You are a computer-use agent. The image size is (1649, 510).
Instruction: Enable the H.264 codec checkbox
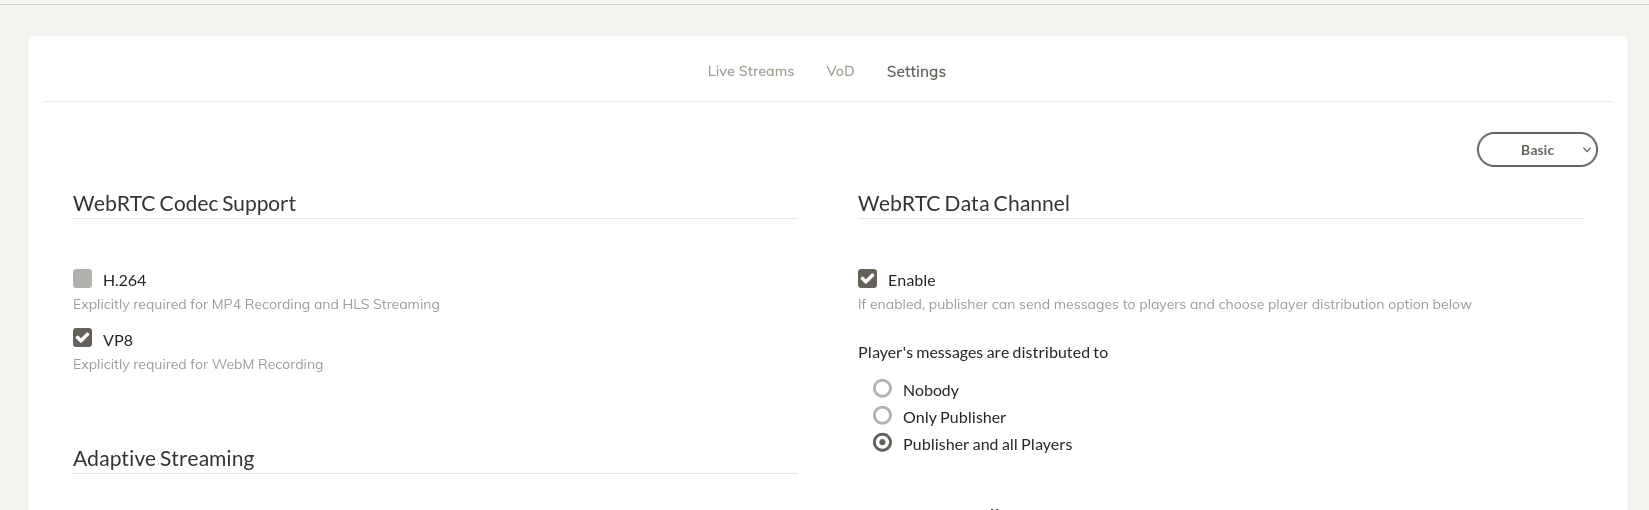click(x=82, y=278)
